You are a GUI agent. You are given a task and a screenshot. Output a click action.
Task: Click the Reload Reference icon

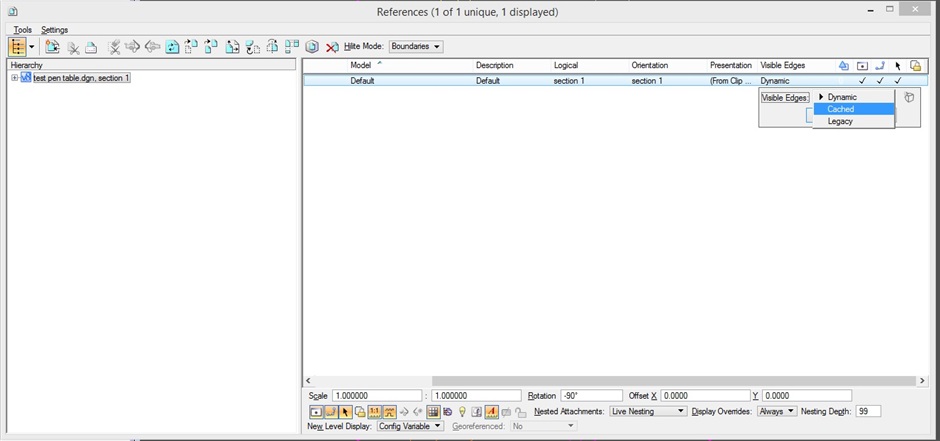[172, 47]
